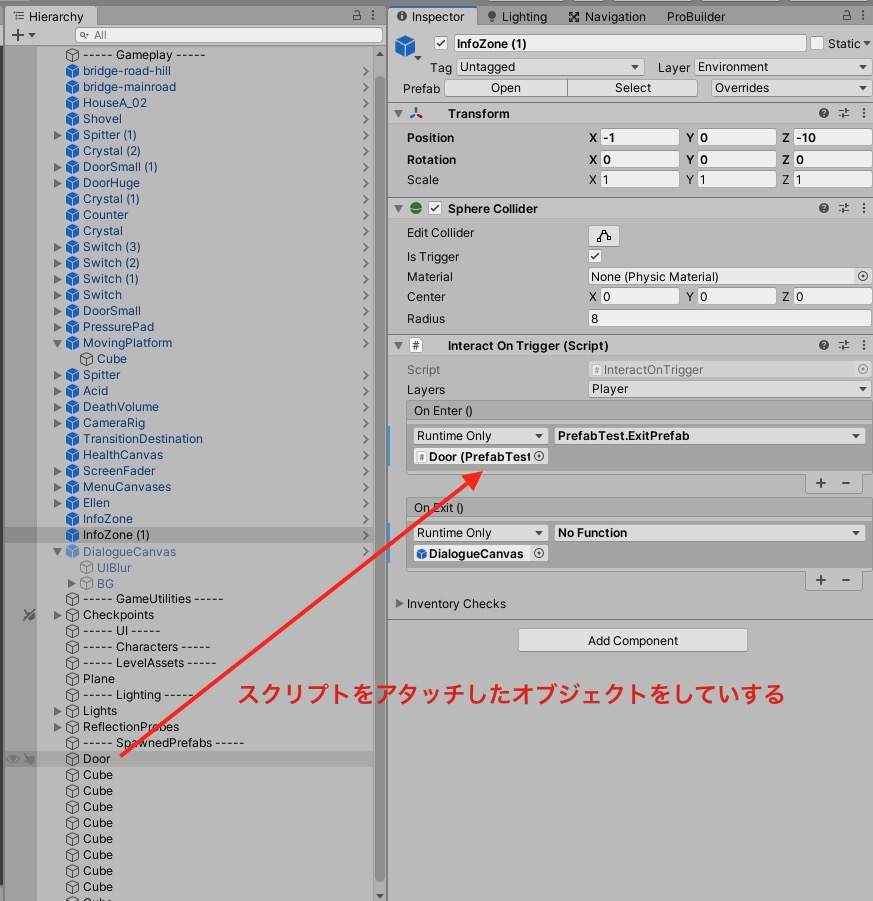Click the Add Component button
873x901 pixels.
pyautogui.click(x=632, y=641)
